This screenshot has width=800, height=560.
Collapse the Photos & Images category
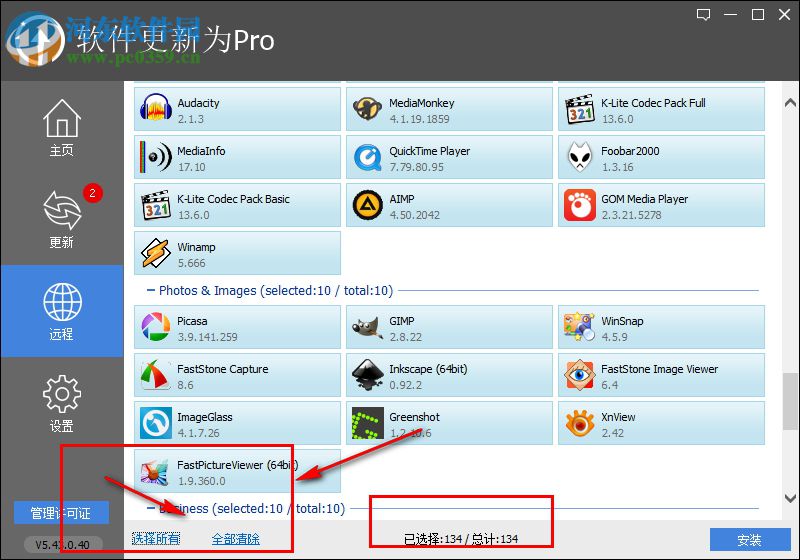pyautogui.click(x=151, y=290)
